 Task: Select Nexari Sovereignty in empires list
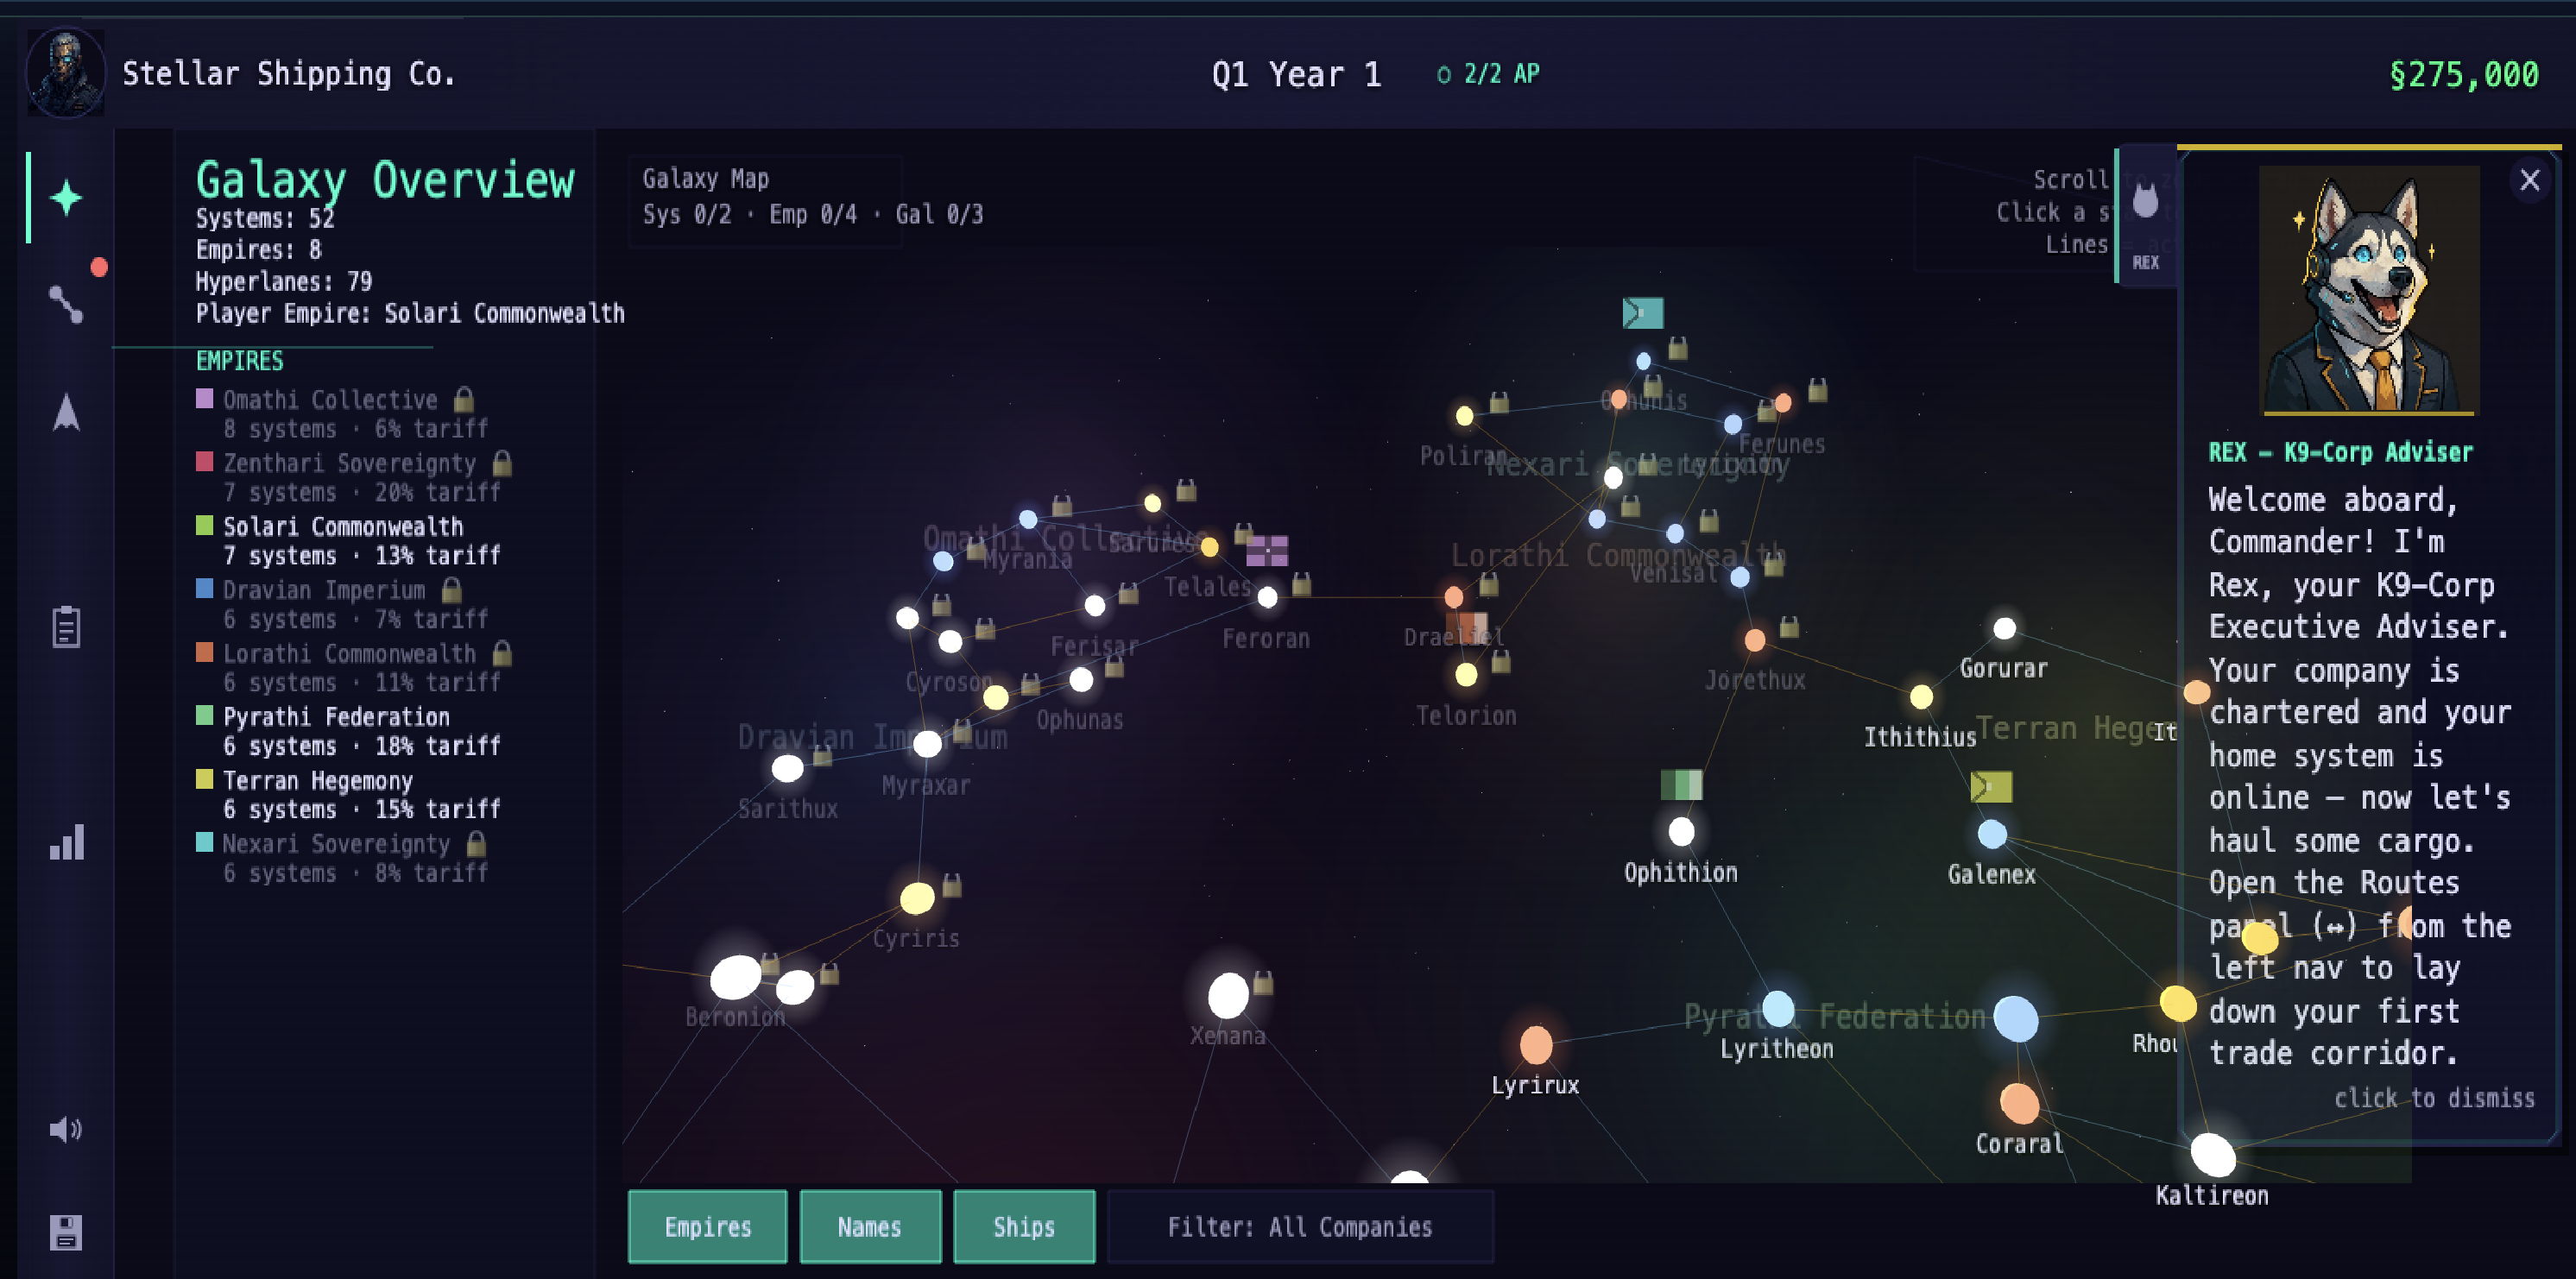click(x=342, y=858)
